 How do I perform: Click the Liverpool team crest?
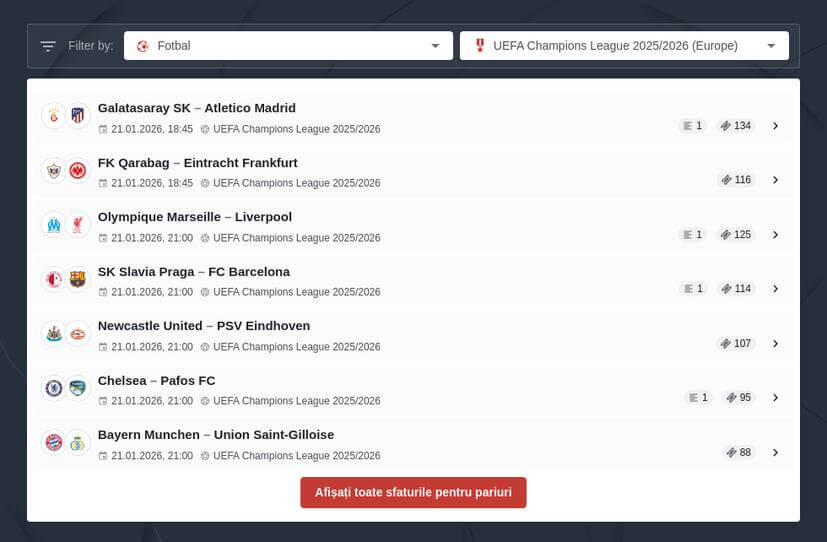coord(78,225)
